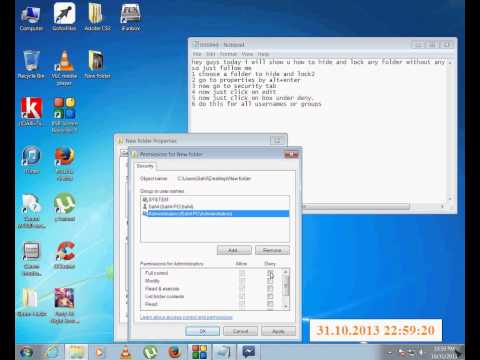
Task: Select the iTunes desktop shortcut
Action: [31, 159]
